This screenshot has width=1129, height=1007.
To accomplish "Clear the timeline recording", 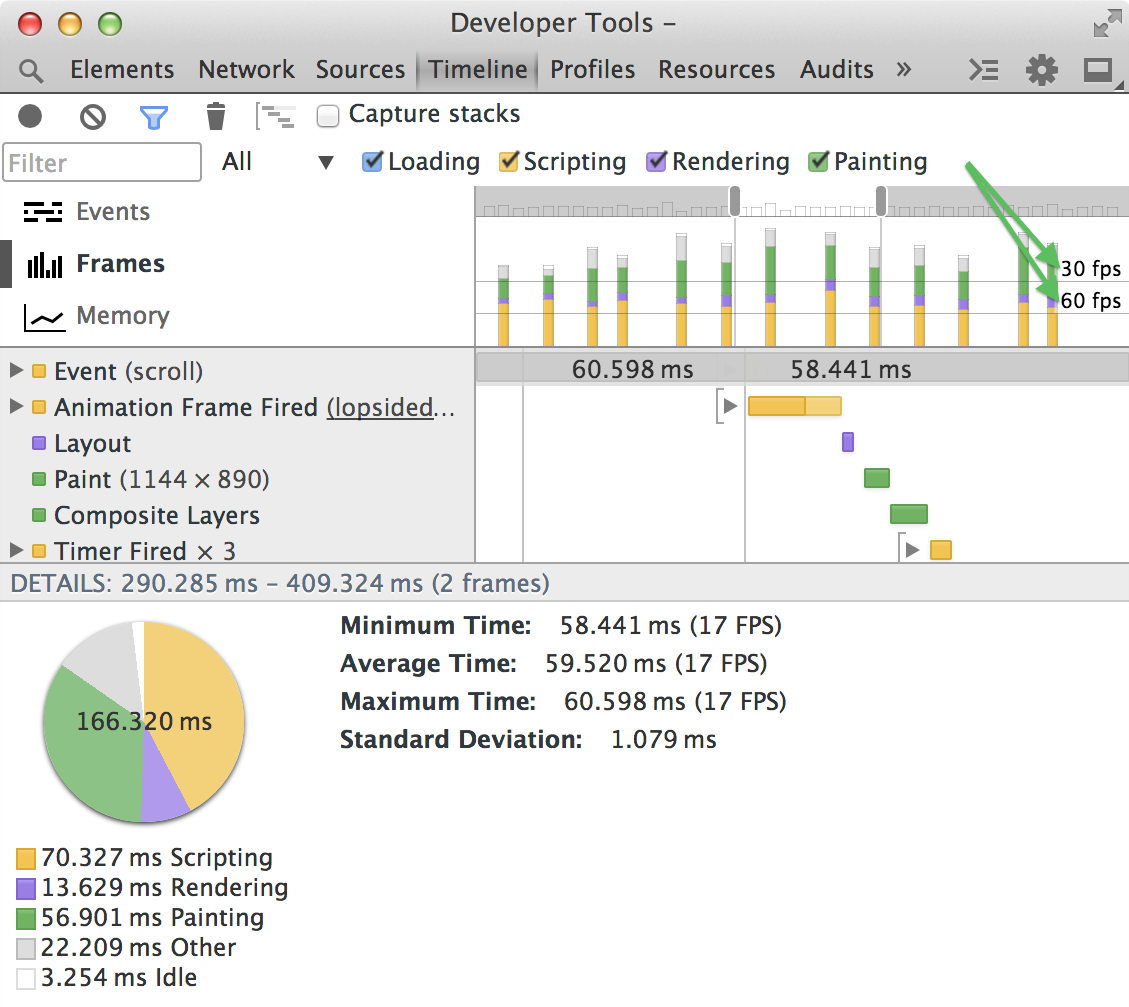I will [93, 117].
